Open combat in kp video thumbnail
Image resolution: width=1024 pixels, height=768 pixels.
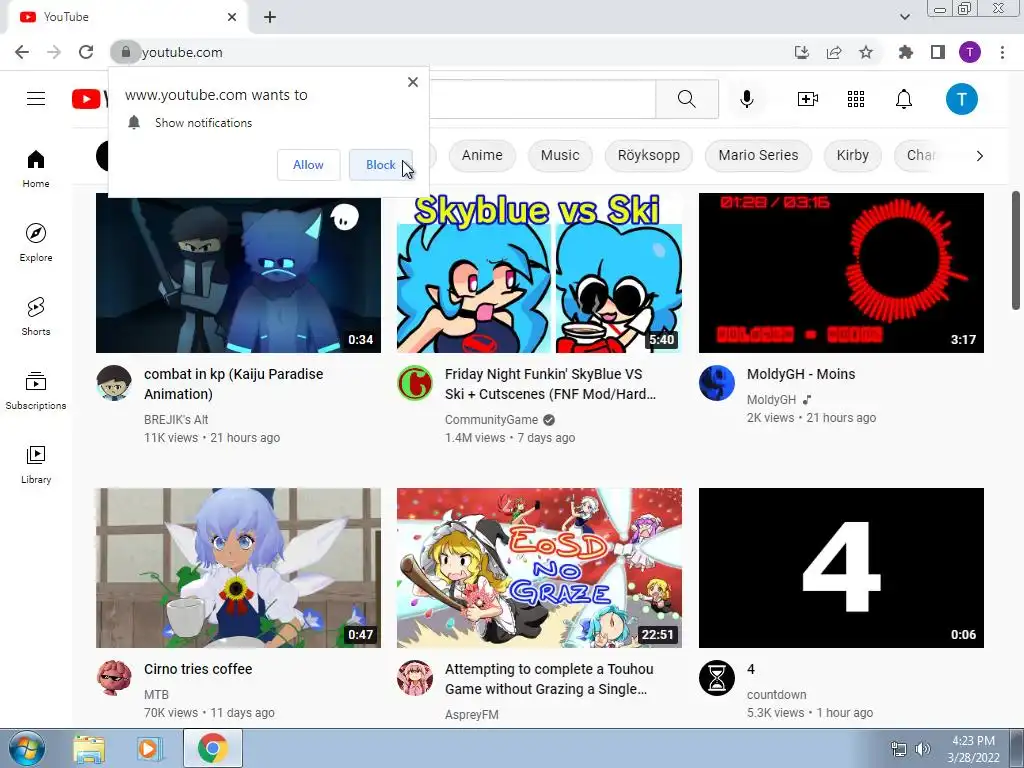(238, 273)
